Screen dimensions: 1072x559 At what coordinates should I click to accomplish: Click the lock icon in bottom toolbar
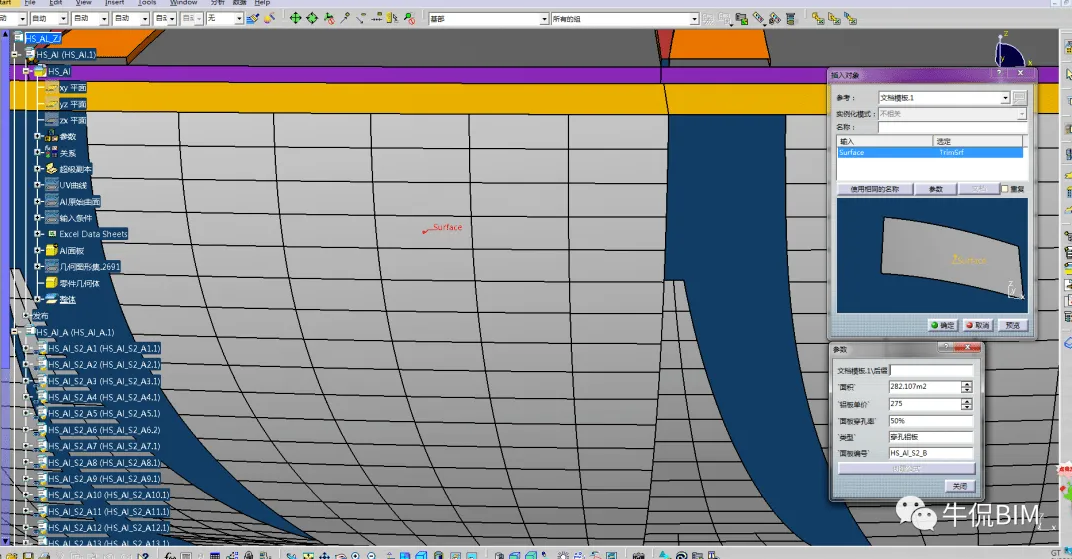tap(248, 555)
